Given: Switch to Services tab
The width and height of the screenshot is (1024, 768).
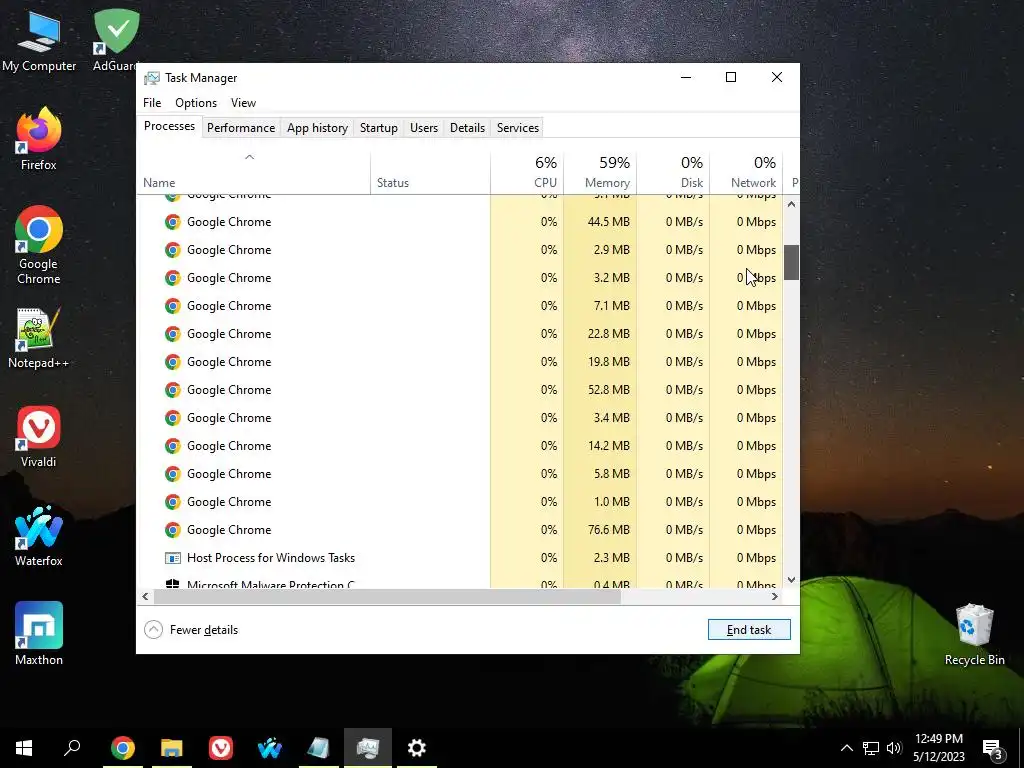Looking at the screenshot, I should click(x=518, y=128).
